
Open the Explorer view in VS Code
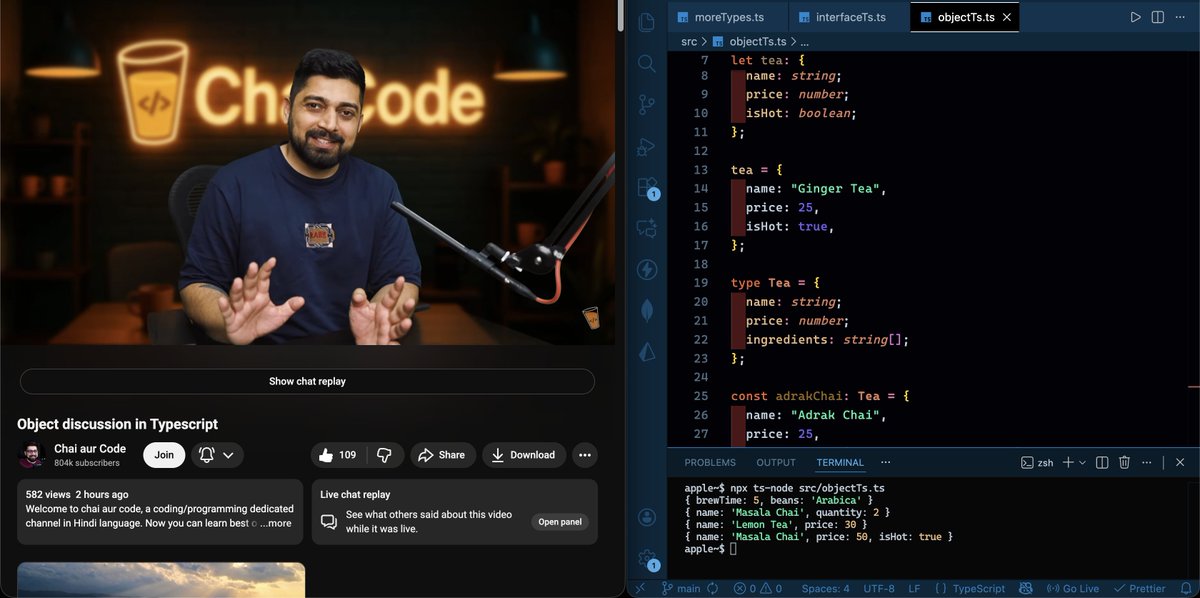tap(647, 21)
